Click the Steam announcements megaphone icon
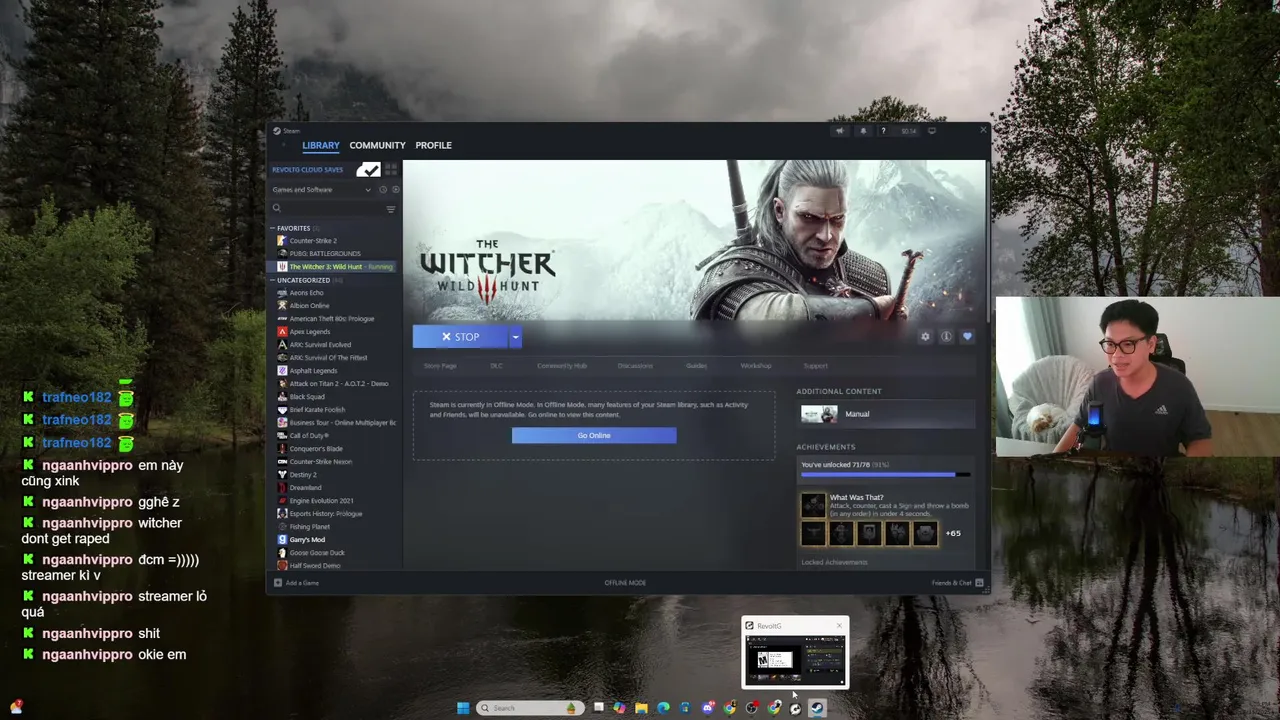The width and height of the screenshot is (1280, 720). click(839, 131)
